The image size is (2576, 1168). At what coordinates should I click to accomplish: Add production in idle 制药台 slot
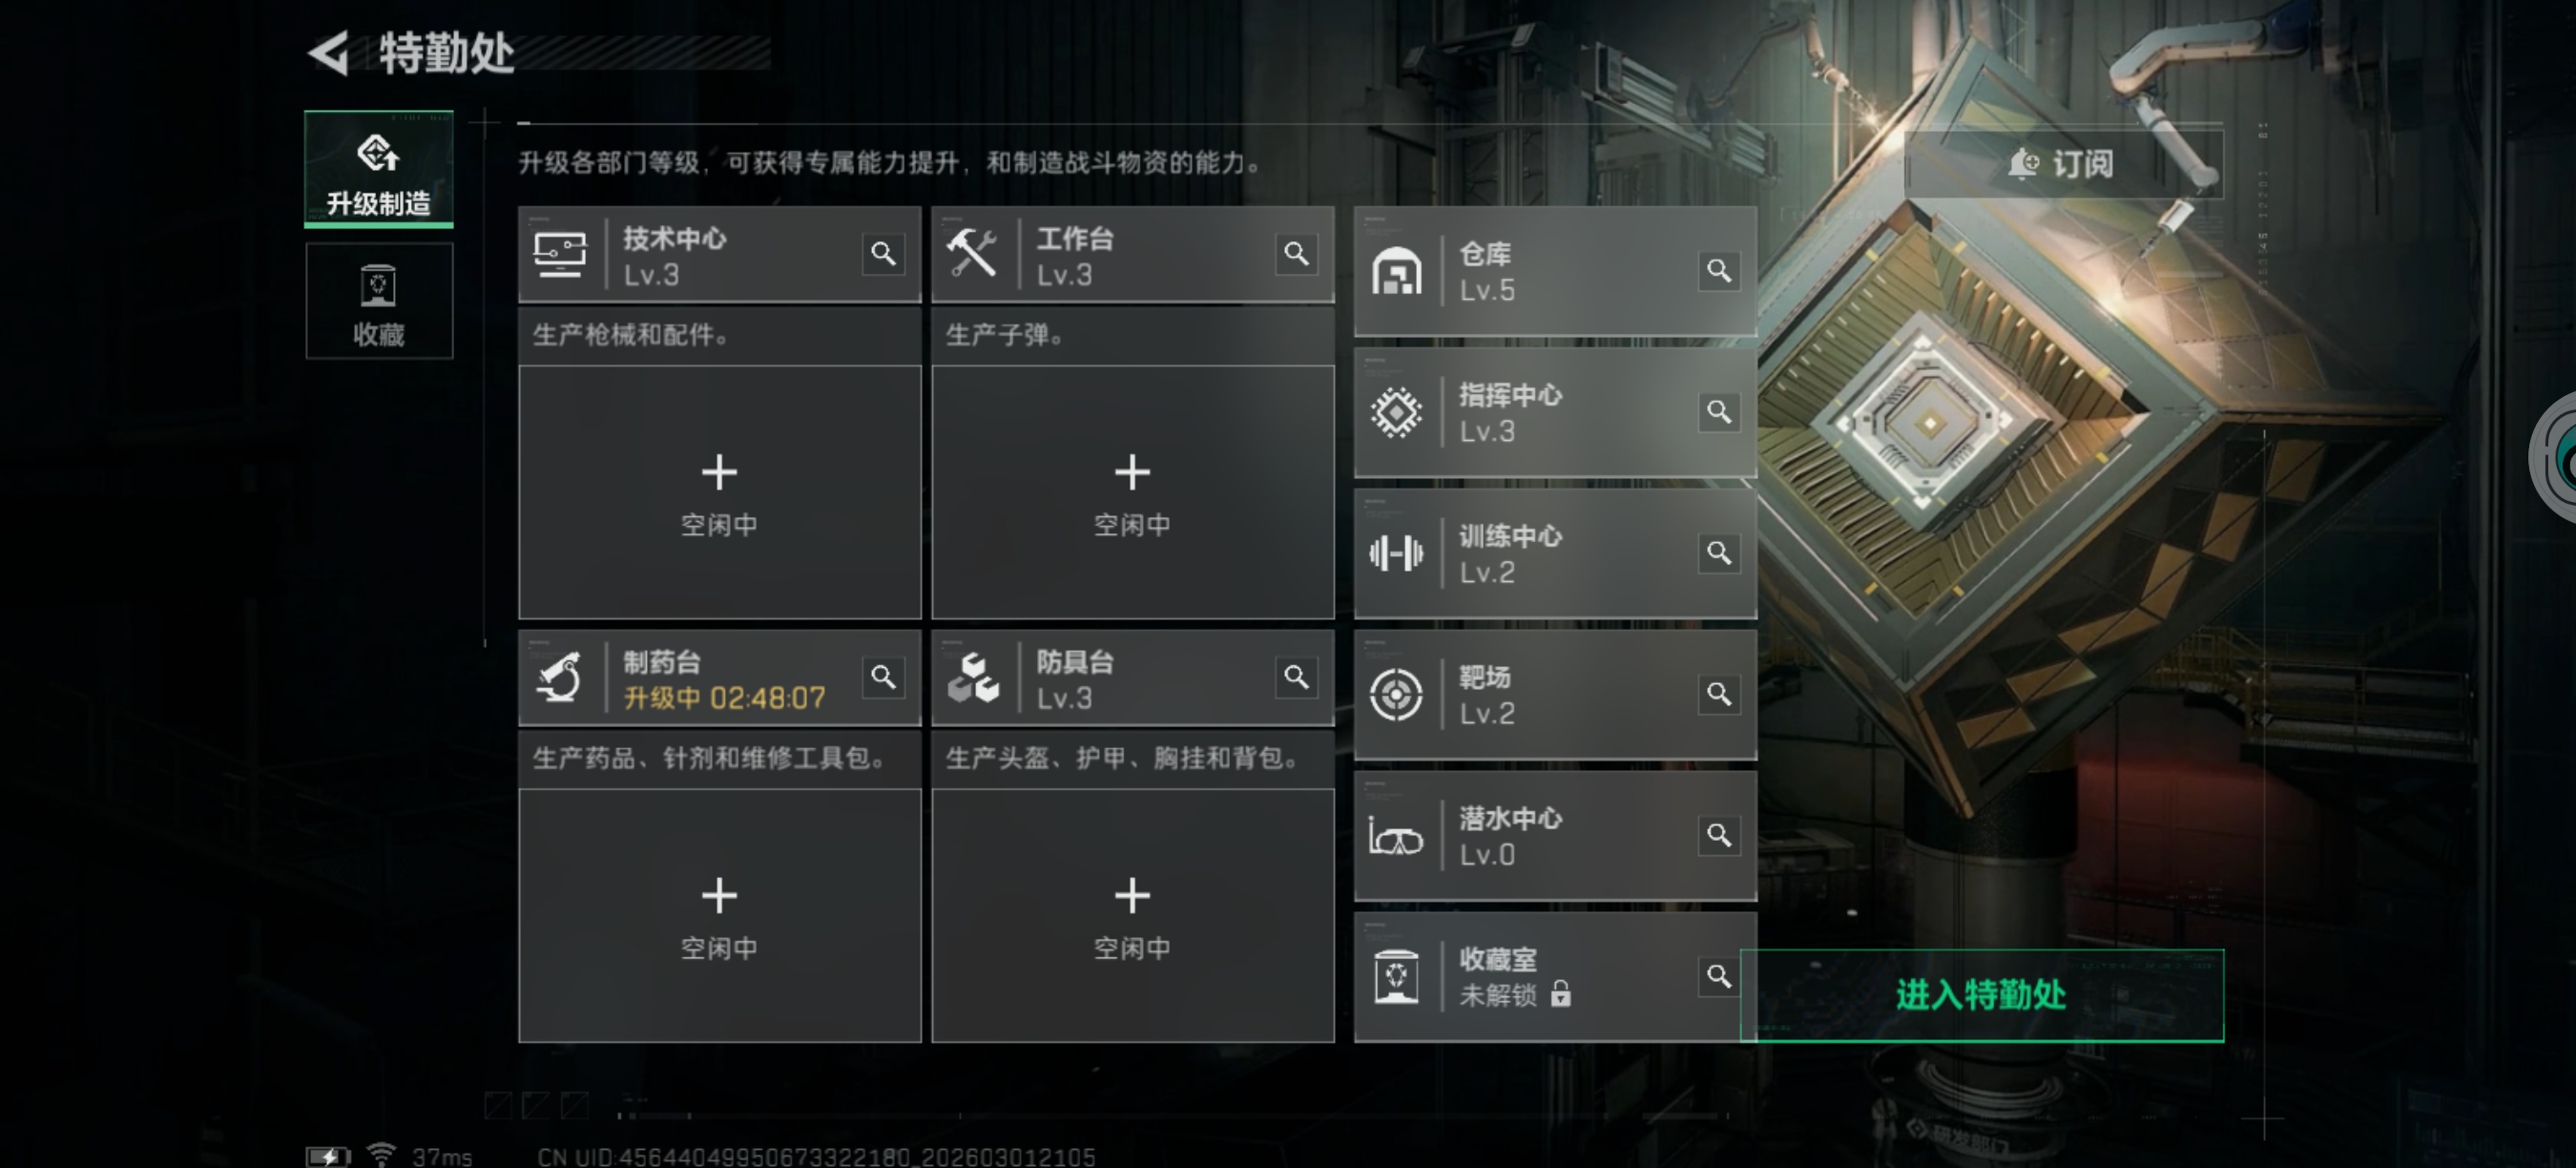tap(720, 915)
